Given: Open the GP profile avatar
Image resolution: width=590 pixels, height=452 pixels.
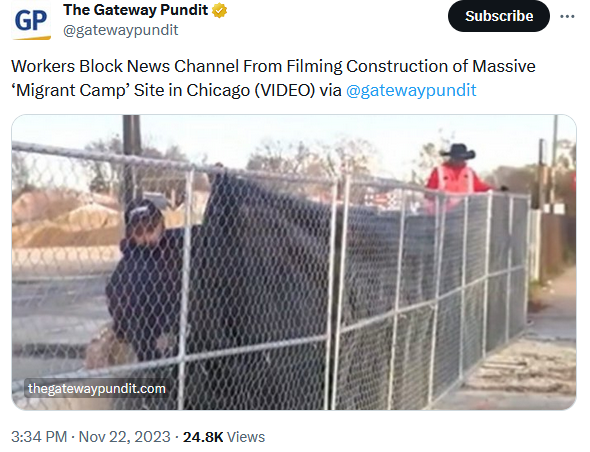Looking at the screenshot, I should pos(31,21).
